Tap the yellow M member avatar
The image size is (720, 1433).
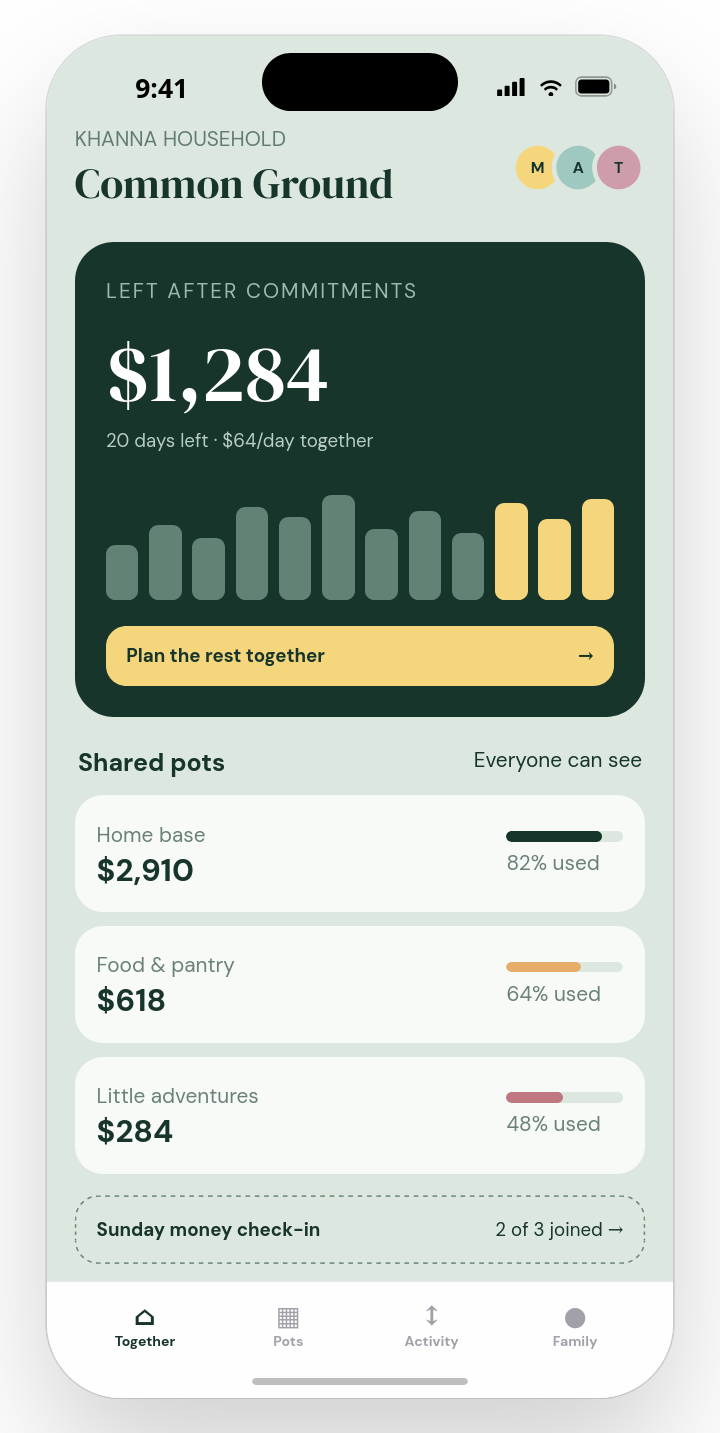(x=537, y=168)
